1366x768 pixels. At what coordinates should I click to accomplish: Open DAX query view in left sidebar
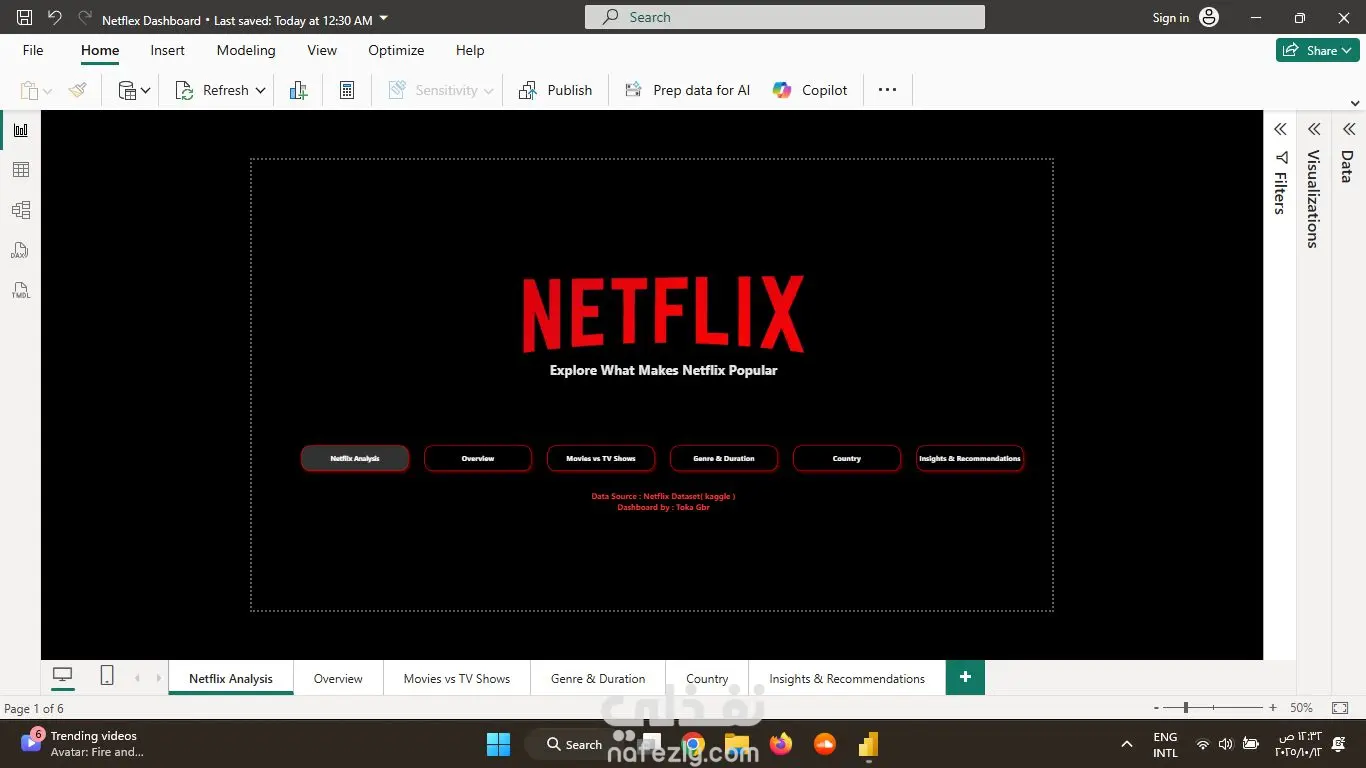tap(20, 250)
